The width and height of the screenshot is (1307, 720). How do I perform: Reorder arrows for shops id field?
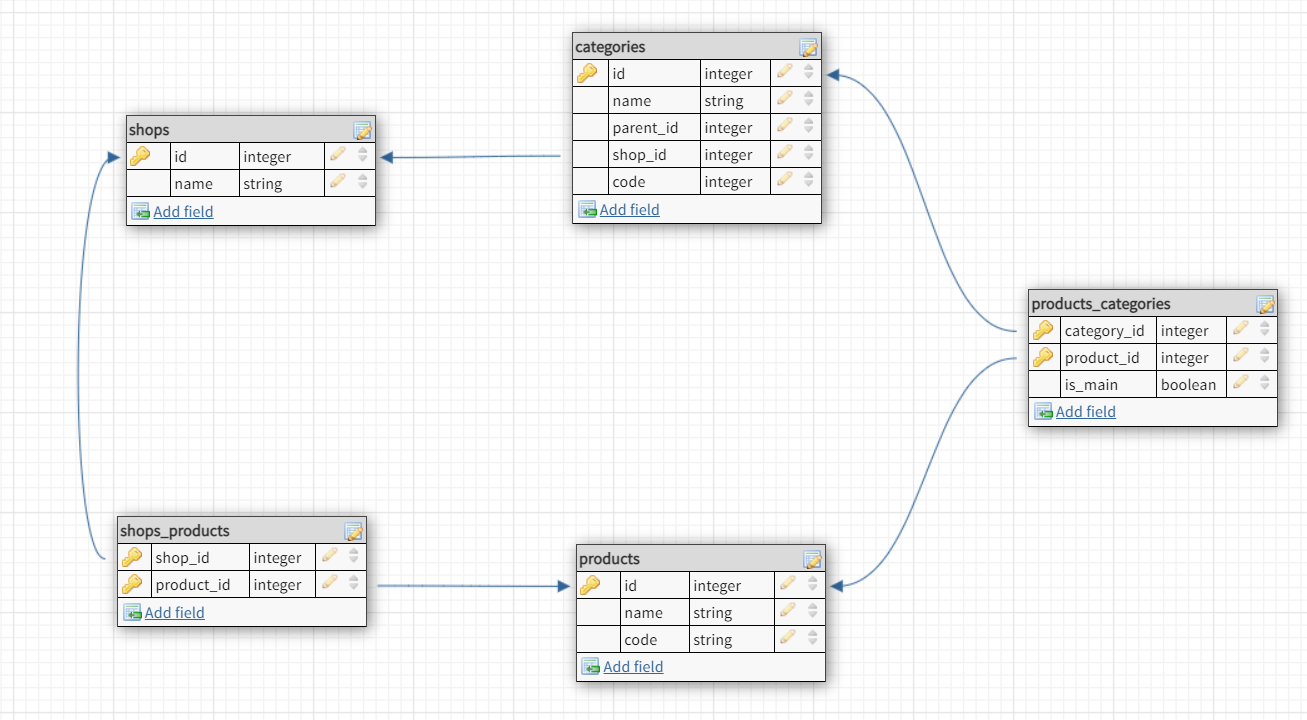[362, 156]
